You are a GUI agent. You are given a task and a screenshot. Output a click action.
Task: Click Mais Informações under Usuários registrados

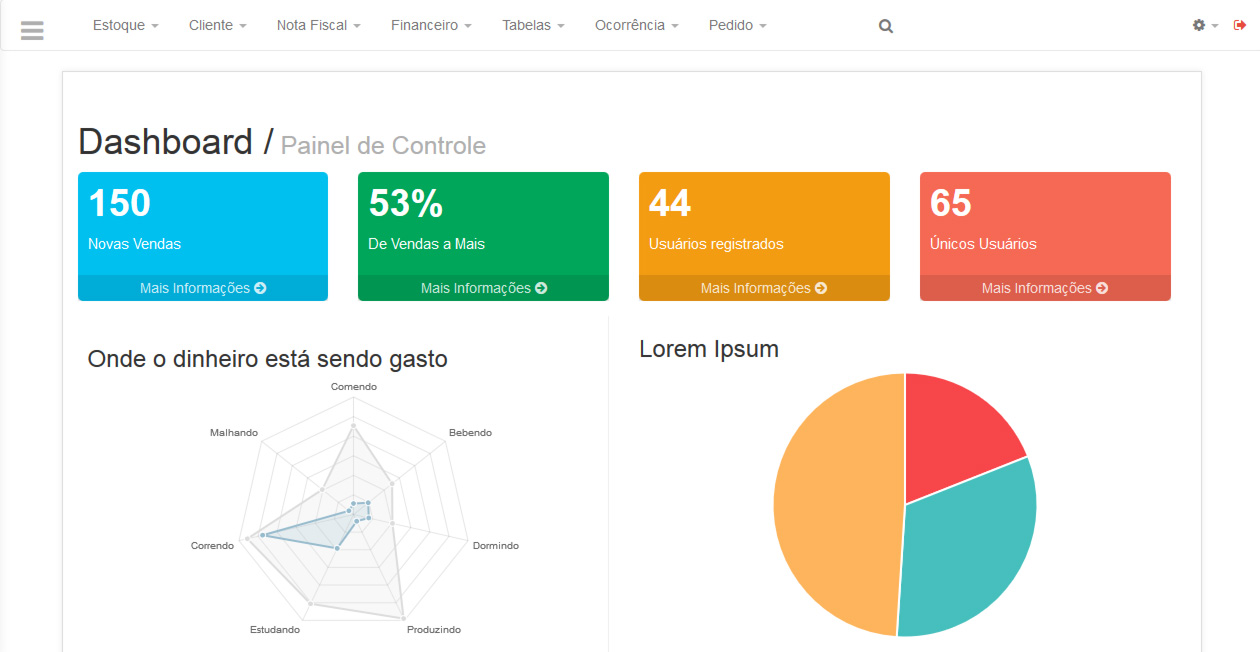point(755,288)
